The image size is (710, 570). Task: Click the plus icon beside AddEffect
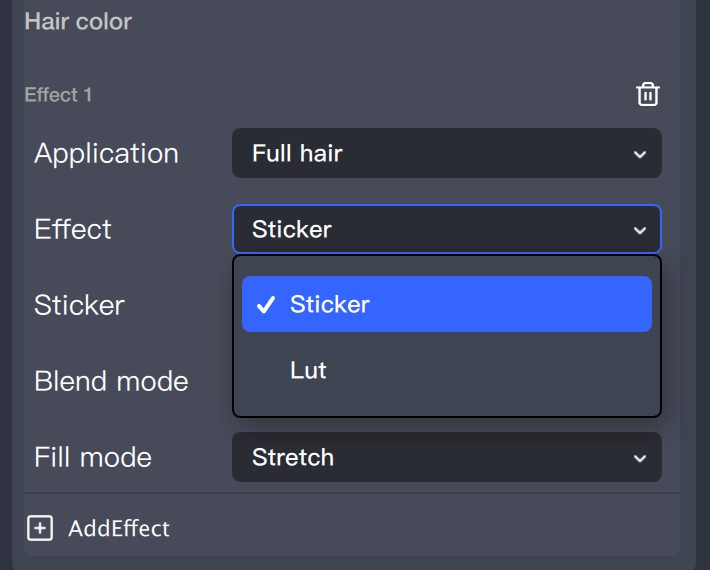click(39, 529)
